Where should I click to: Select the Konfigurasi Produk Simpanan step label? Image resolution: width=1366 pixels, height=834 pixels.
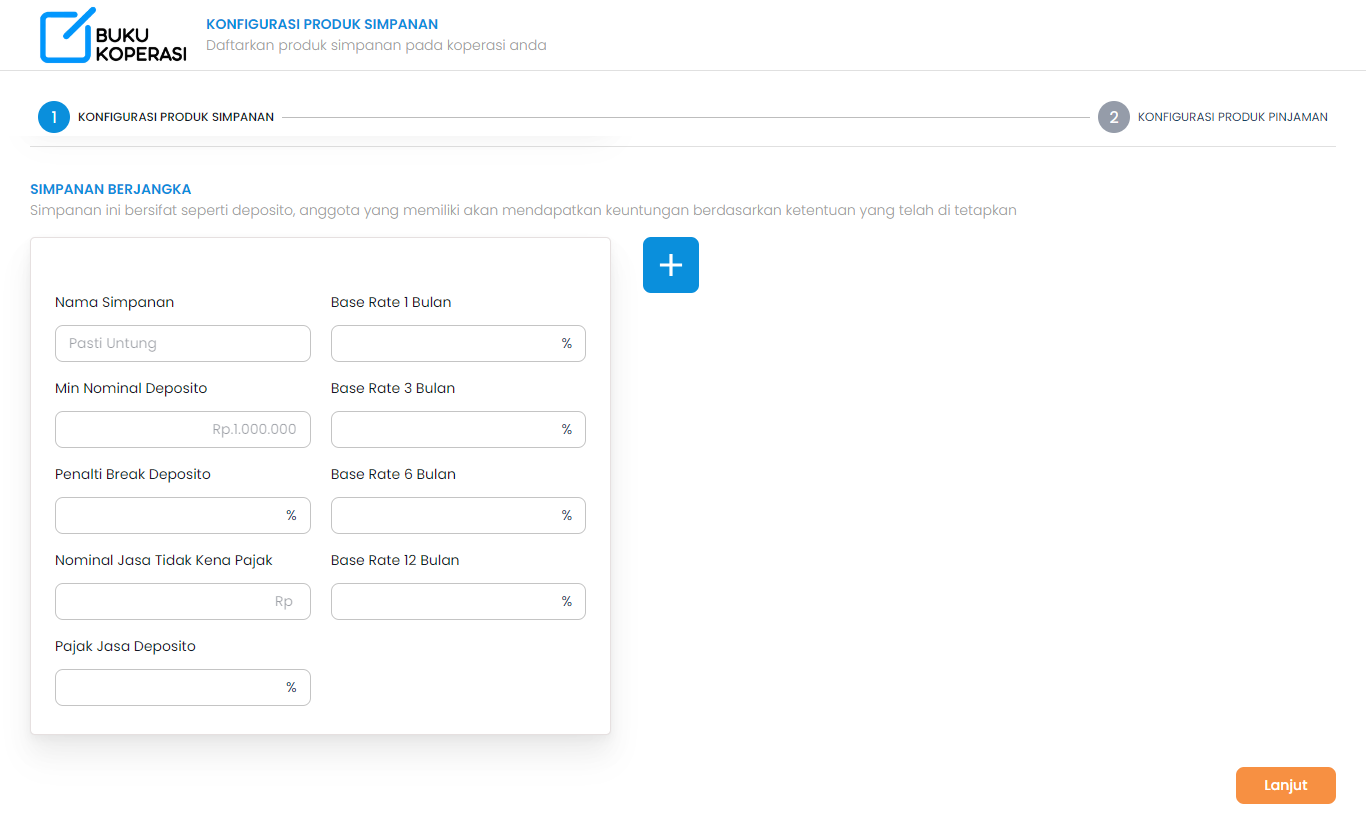click(176, 117)
